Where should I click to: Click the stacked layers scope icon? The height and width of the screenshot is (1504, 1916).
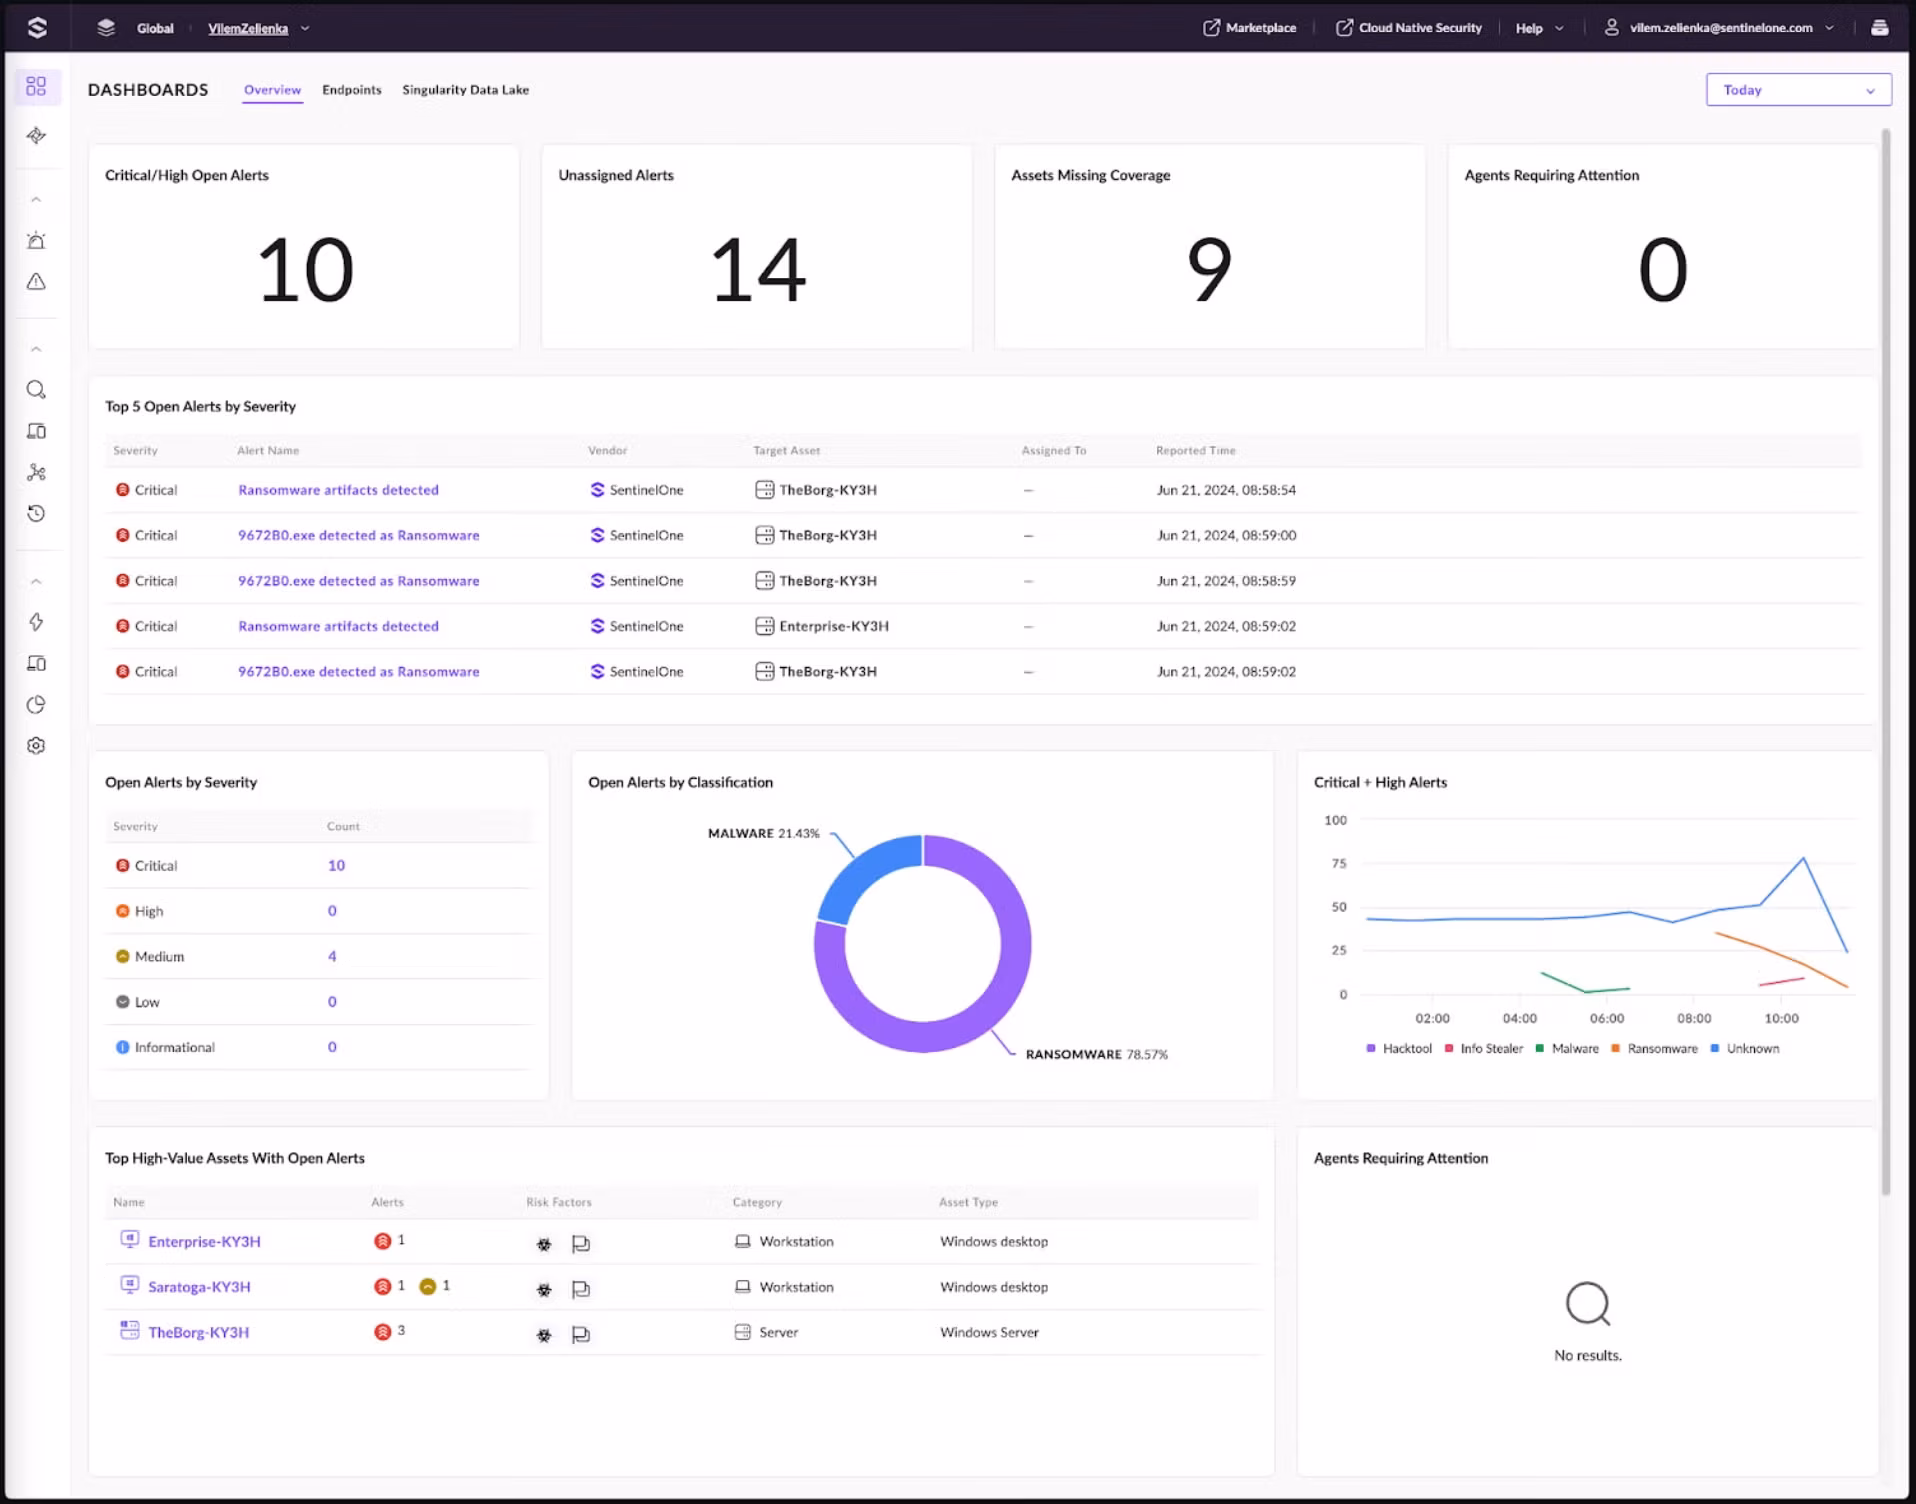tap(106, 28)
